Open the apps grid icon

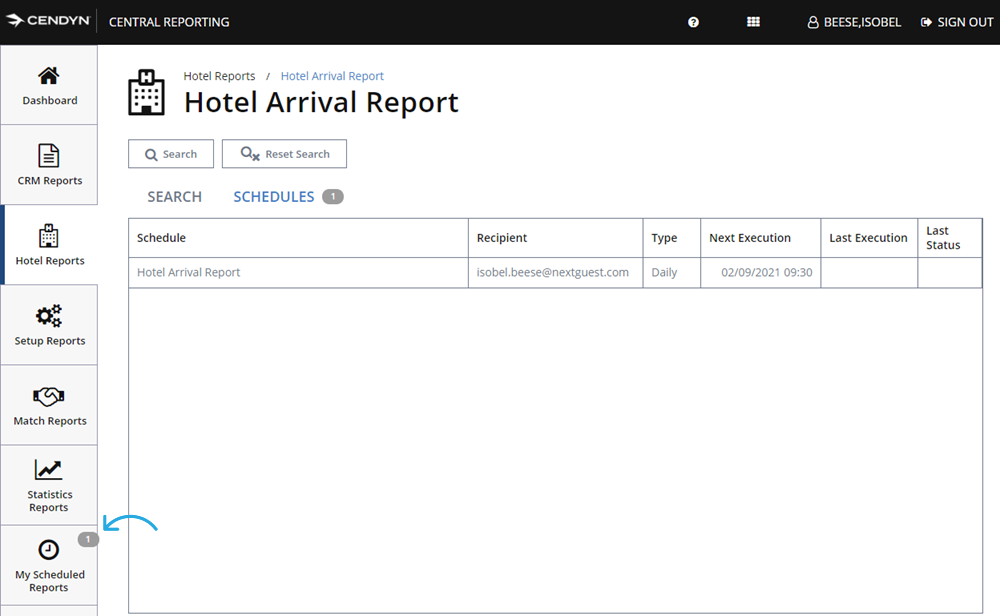tap(753, 22)
